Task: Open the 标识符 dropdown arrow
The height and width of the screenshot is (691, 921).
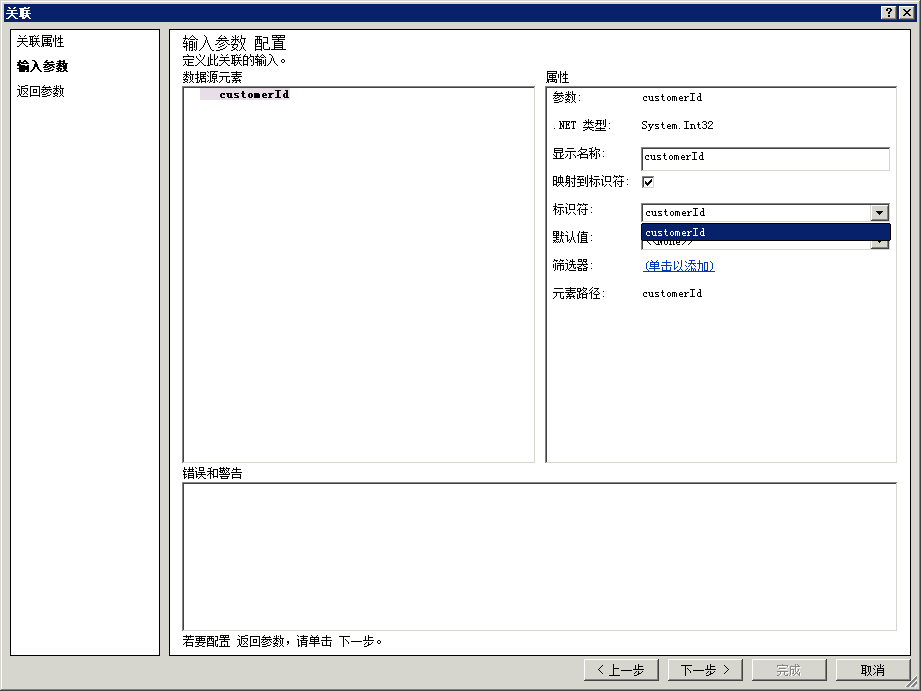Action: click(879, 212)
